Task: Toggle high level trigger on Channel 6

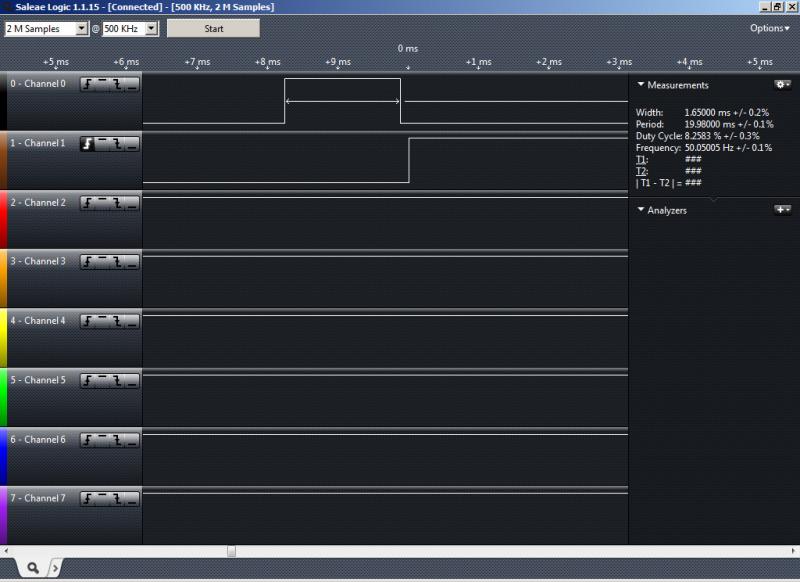Action: (x=103, y=439)
